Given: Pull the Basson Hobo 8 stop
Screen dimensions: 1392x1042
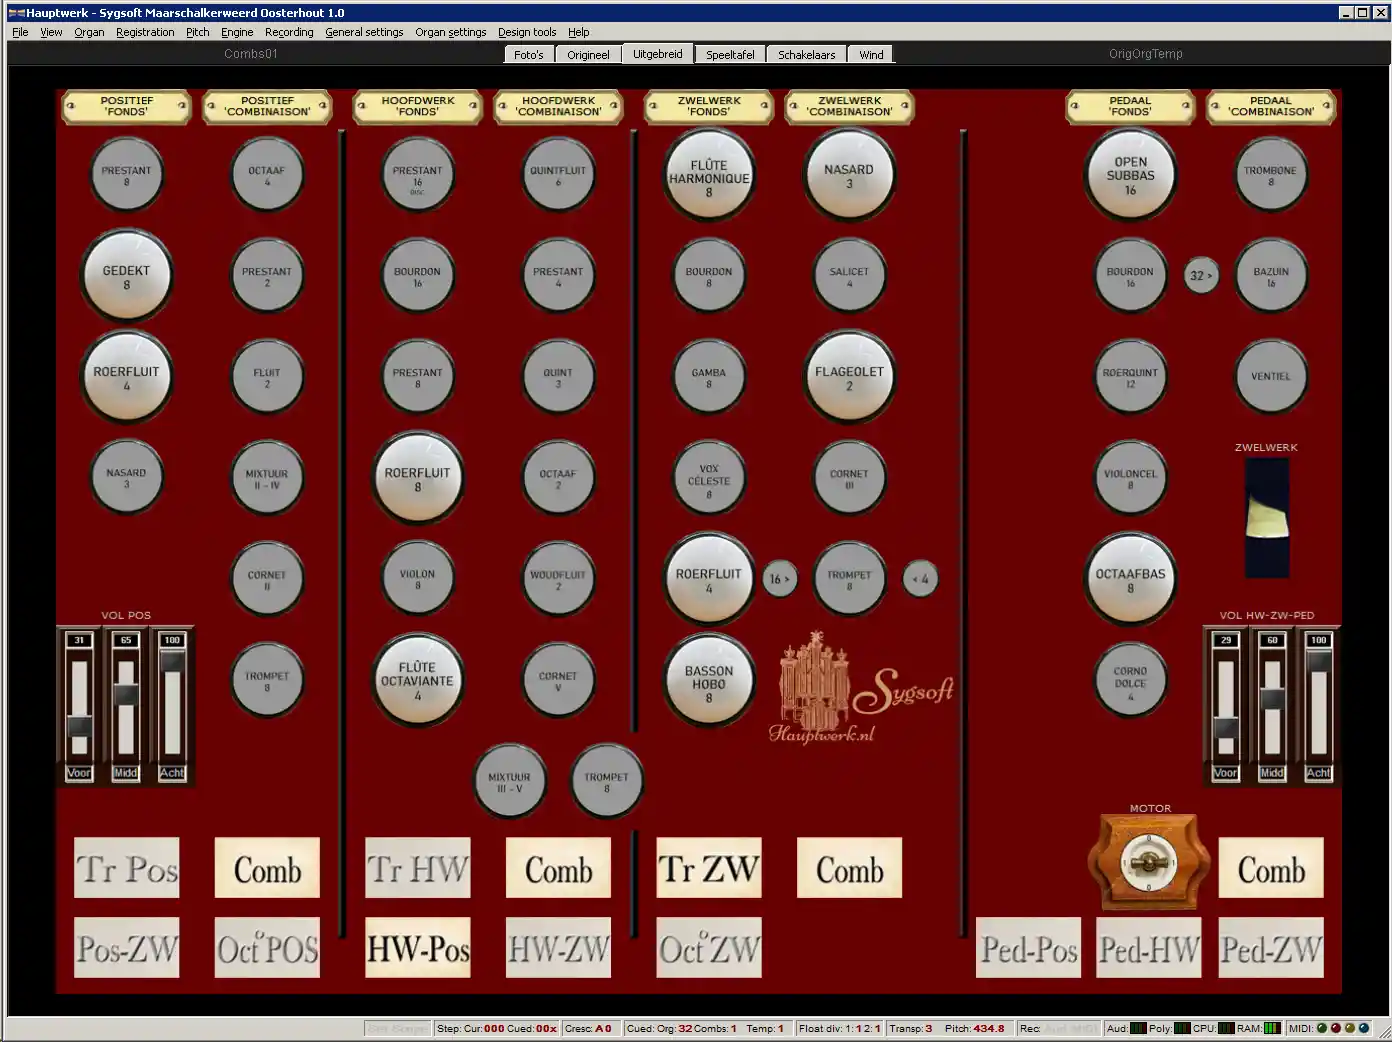Looking at the screenshot, I should coord(709,679).
